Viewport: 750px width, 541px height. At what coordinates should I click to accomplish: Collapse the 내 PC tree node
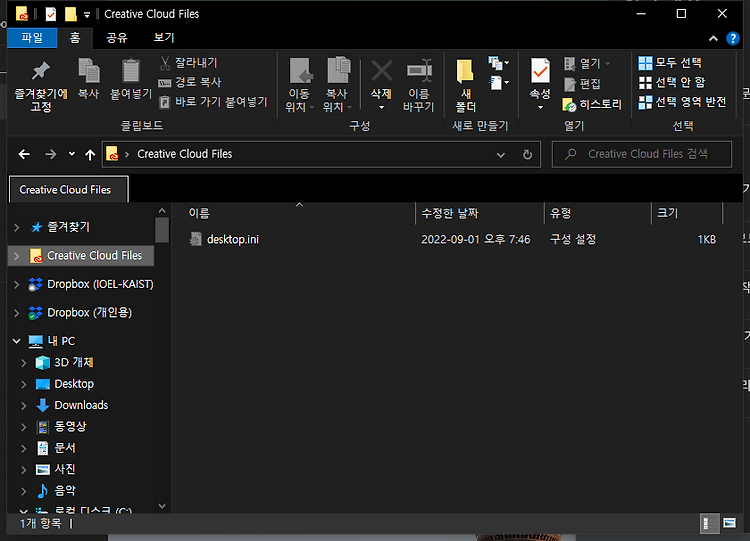[17, 341]
